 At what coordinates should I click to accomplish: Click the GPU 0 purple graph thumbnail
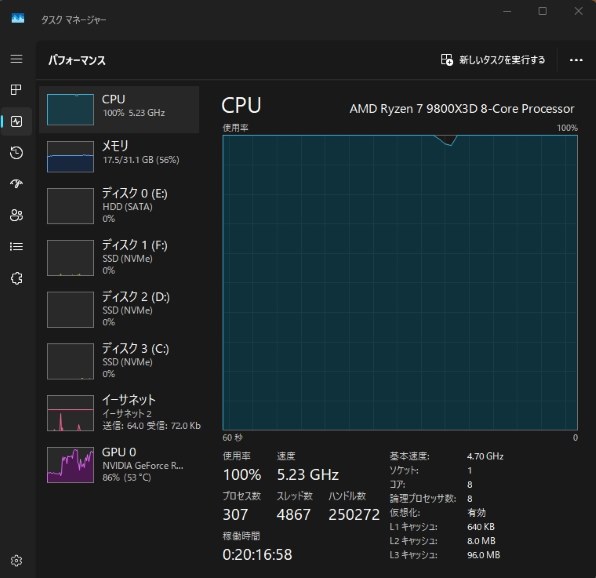pyautogui.click(x=70, y=465)
